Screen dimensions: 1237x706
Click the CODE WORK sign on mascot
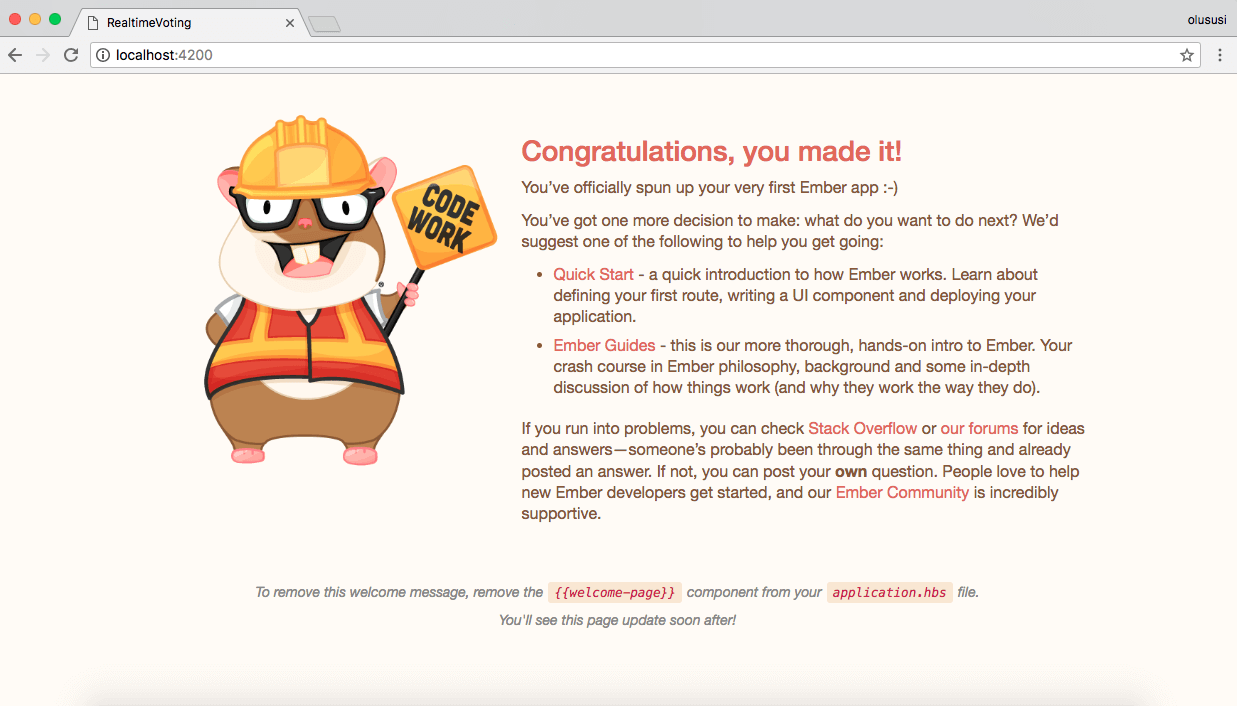pyautogui.click(x=444, y=218)
